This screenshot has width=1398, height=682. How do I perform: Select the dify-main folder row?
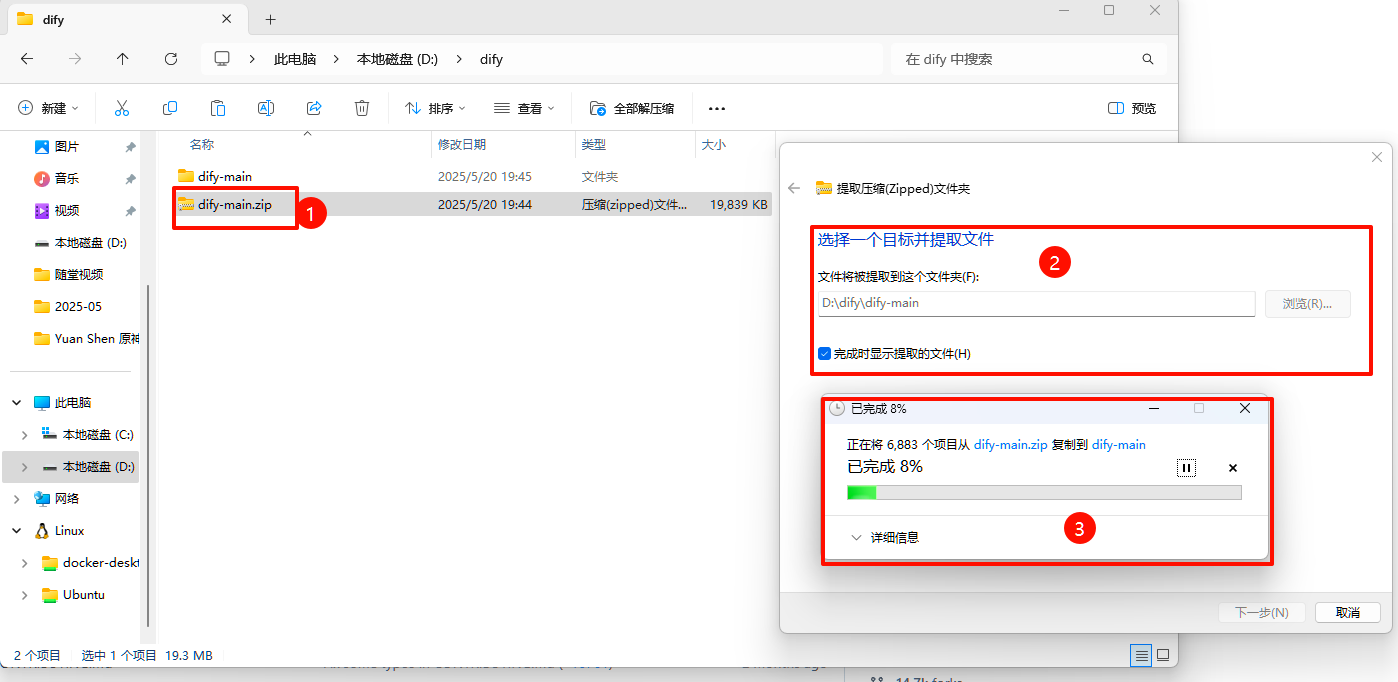pyautogui.click(x=472, y=176)
